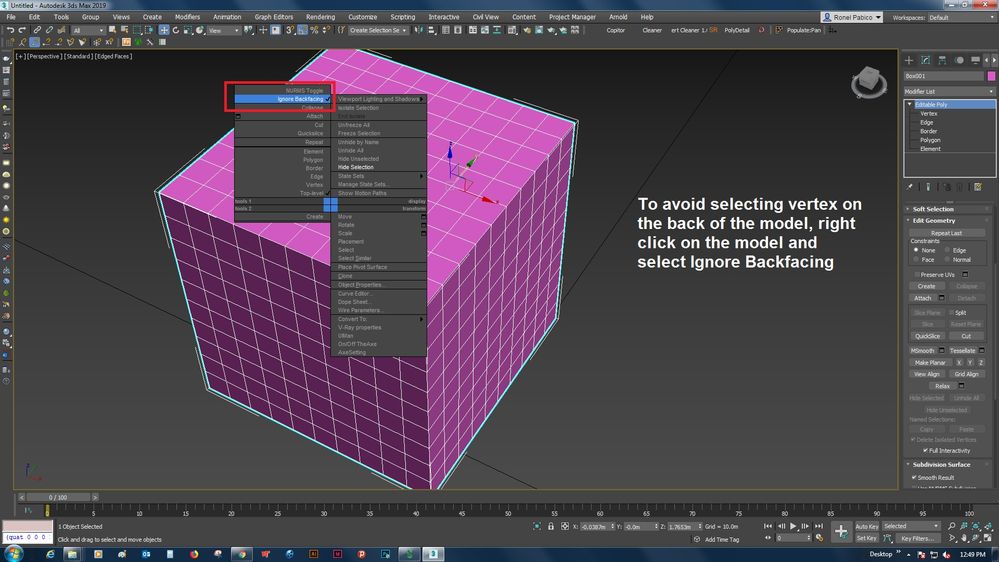The width and height of the screenshot is (999, 562).
Task: Click the Pin Stack icon under modifier stack
Action: pyautogui.click(x=910, y=187)
